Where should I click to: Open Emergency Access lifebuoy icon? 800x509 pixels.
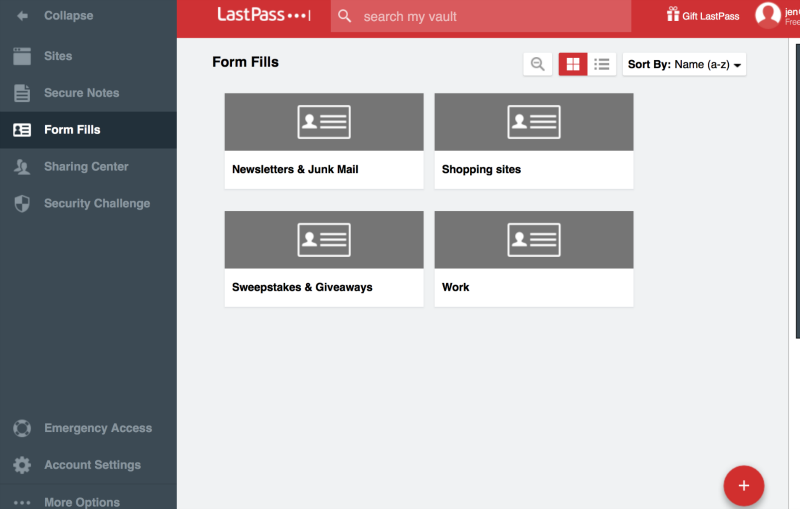[22, 428]
